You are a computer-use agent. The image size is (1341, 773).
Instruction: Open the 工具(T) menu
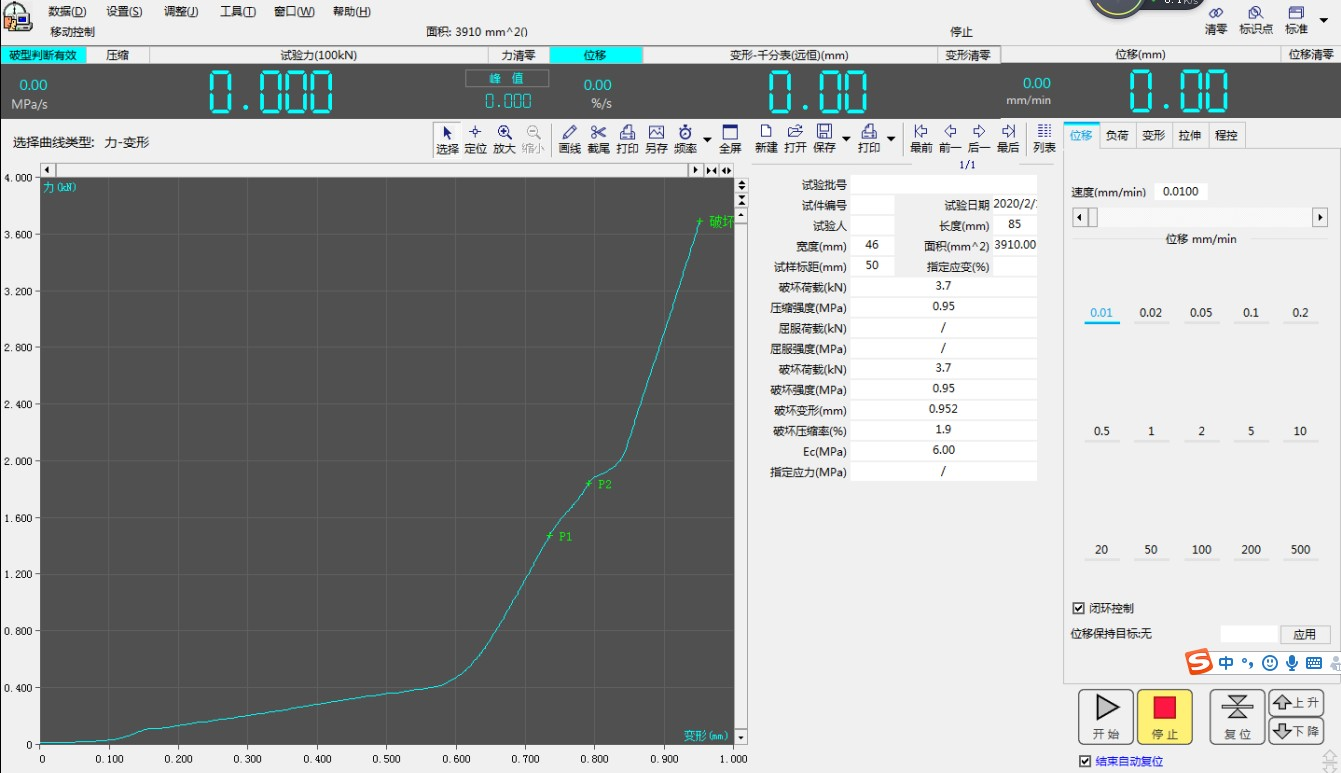click(x=237, y=12)
